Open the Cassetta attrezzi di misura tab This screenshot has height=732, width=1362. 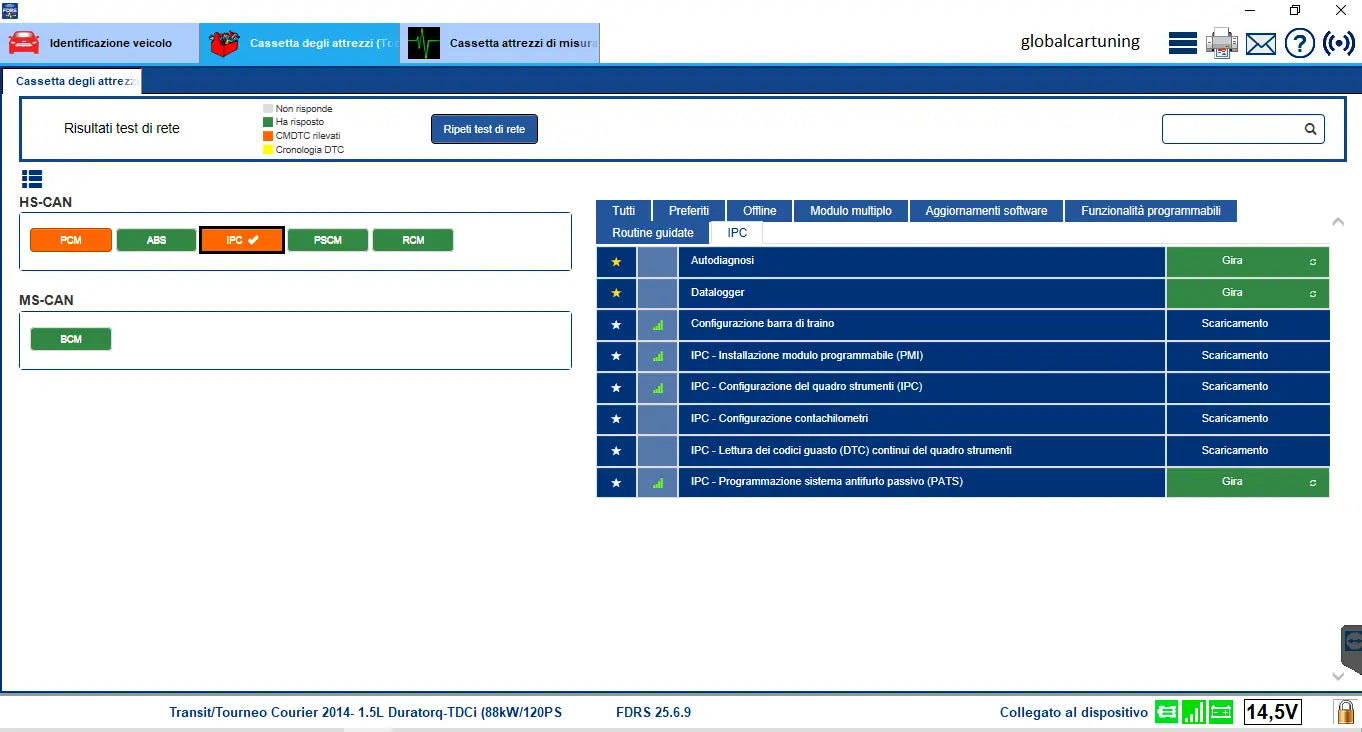pyautogui.click(x=500, y=42)
